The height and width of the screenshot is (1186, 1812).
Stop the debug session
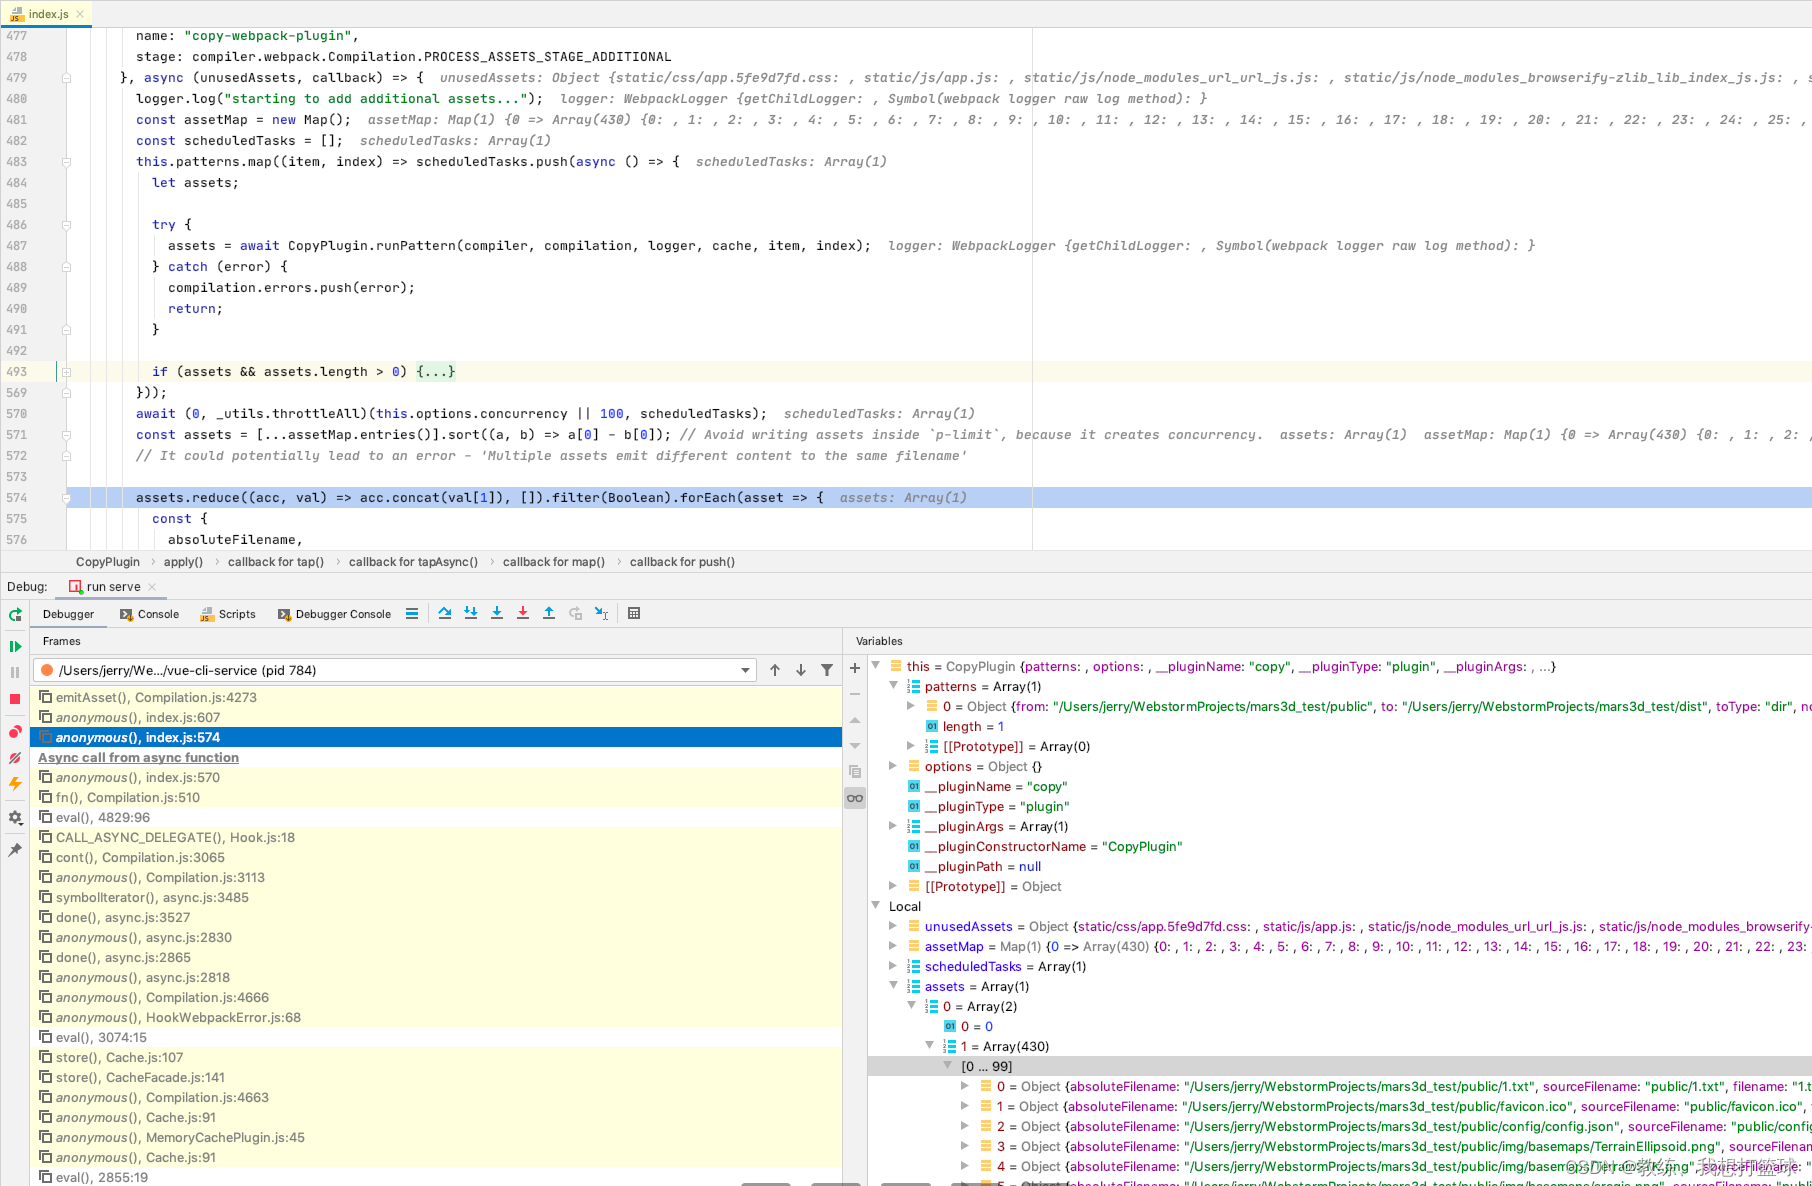[15, 699]
